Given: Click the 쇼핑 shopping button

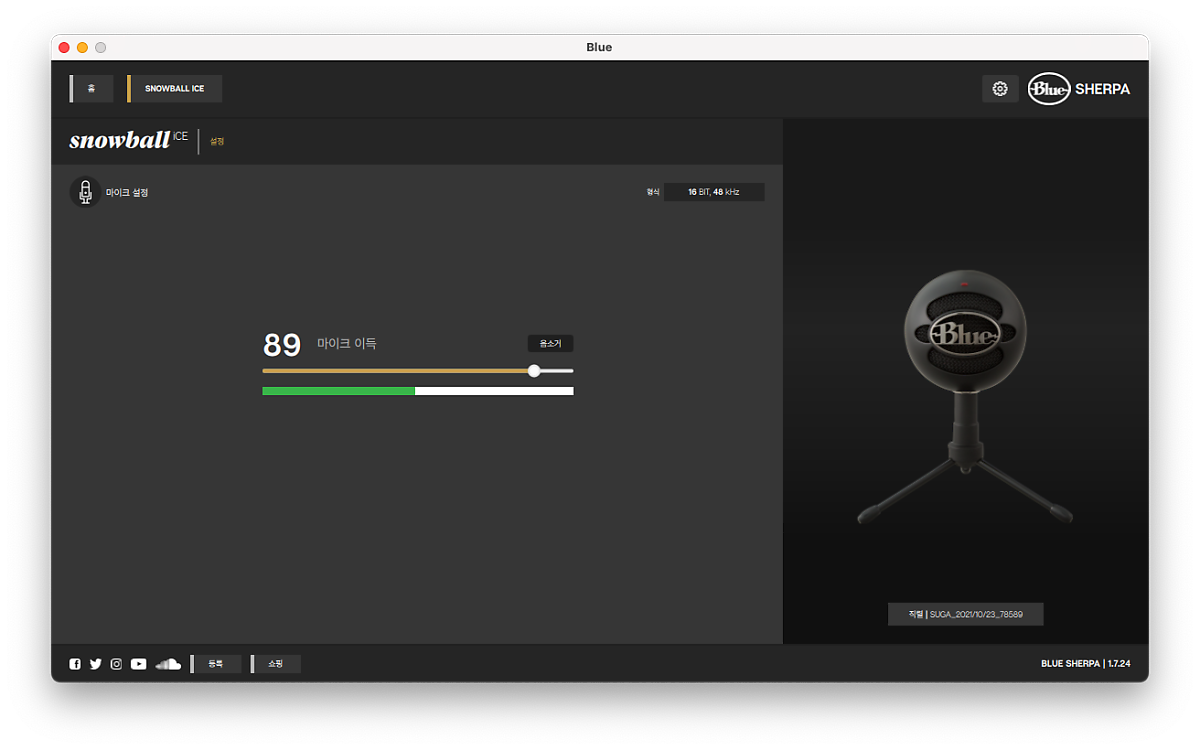Looking at the screenshot, I should point(275,664).
